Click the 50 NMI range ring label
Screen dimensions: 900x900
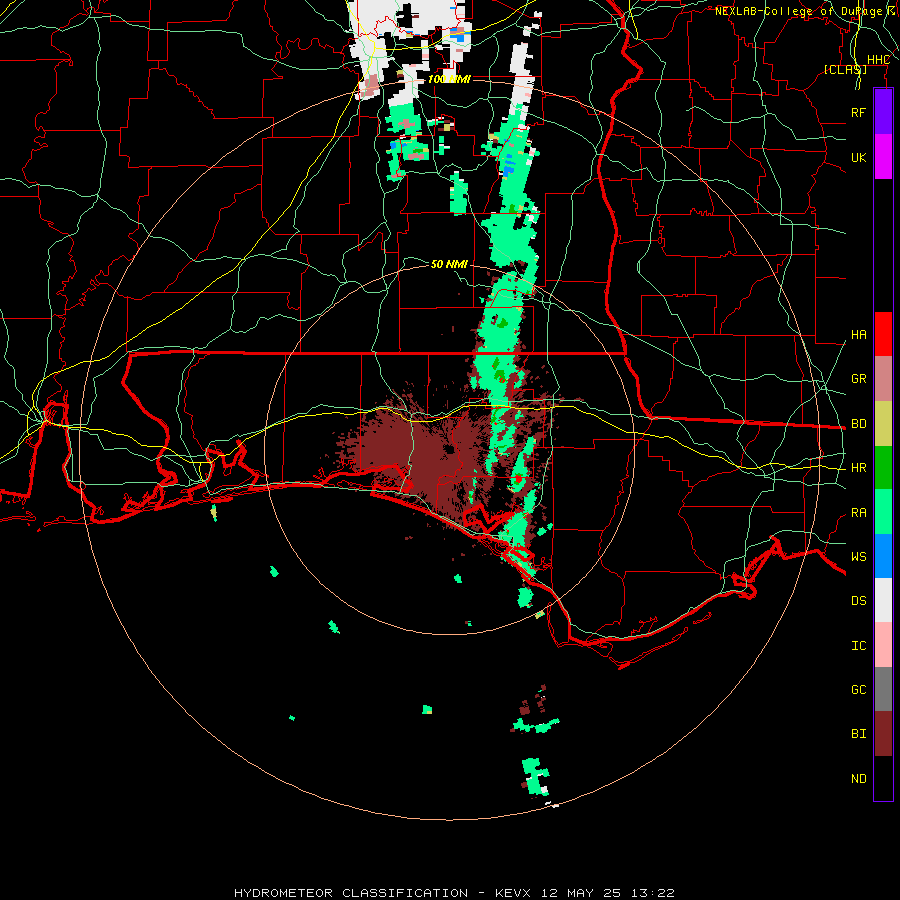click(449, 264)
